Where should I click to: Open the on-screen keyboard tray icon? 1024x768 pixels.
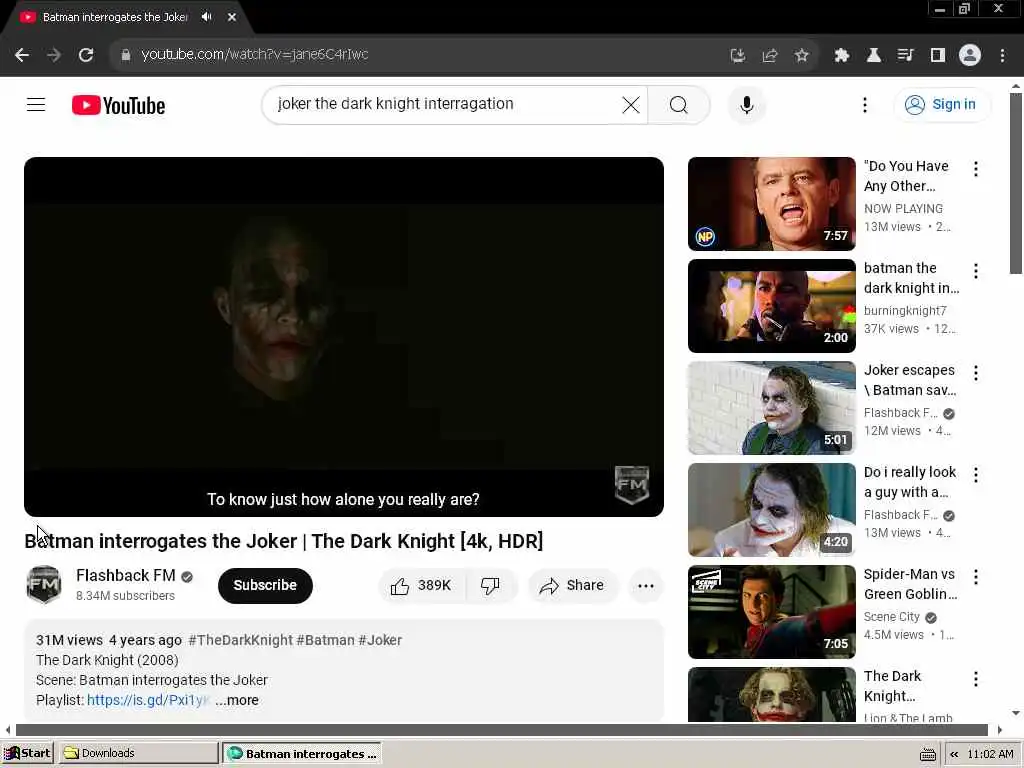(928, 754)
